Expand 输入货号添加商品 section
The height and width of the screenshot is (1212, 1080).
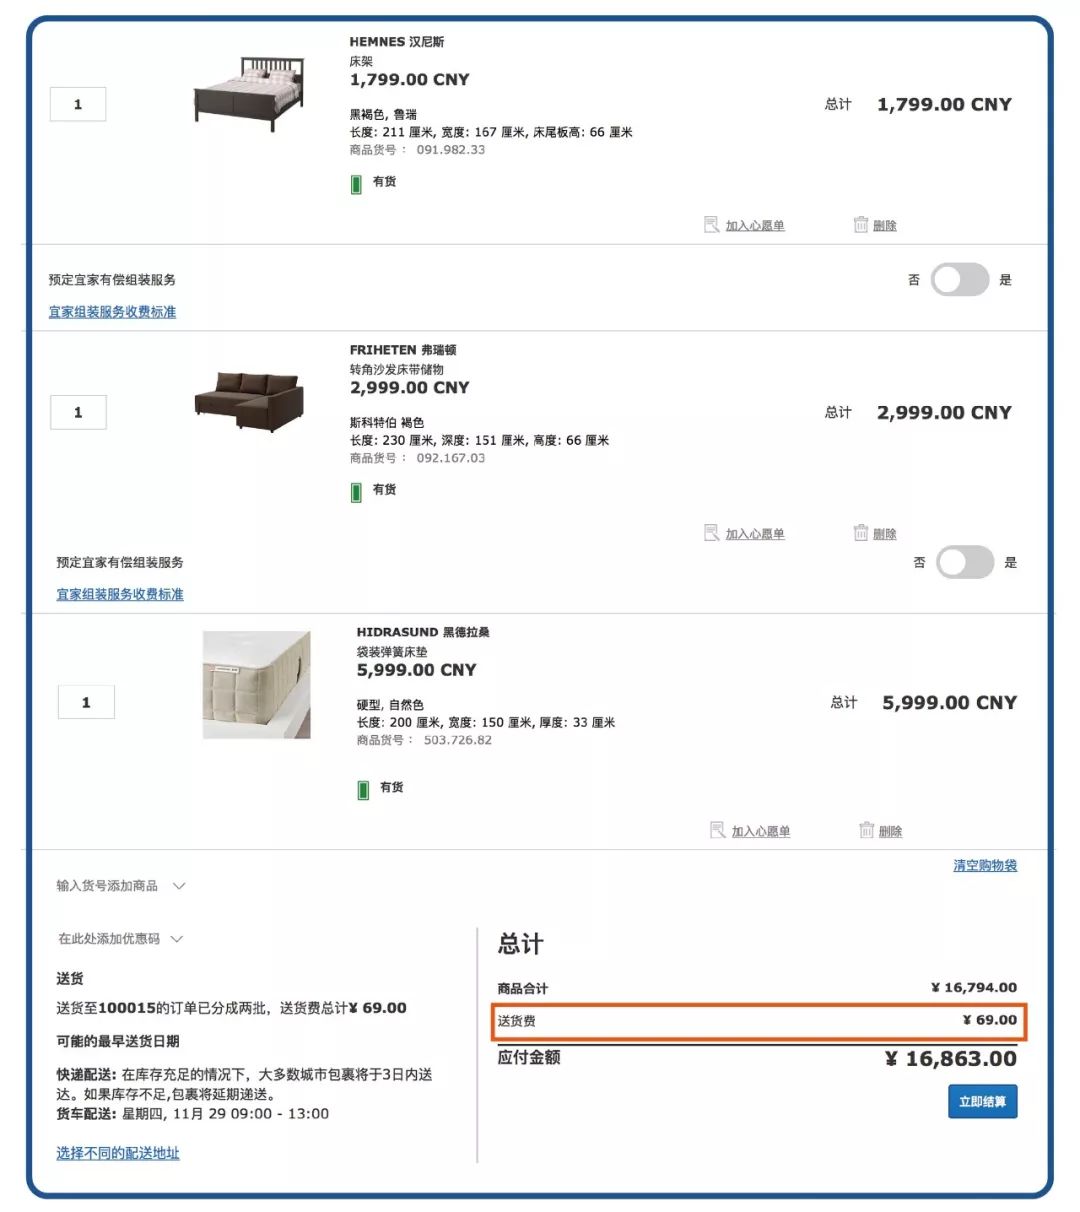(108, 886)
